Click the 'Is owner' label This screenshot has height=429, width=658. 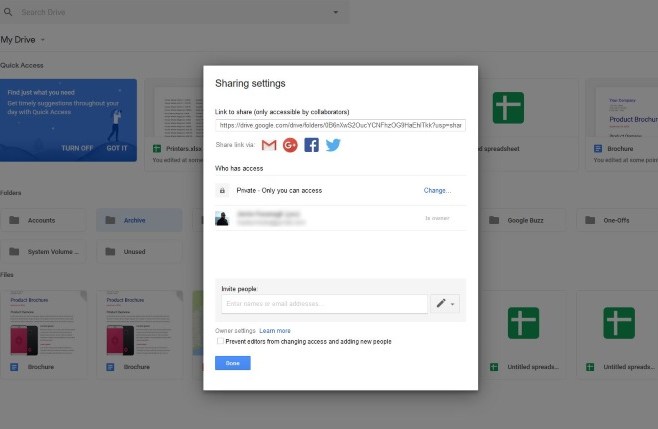pos(437,218)
